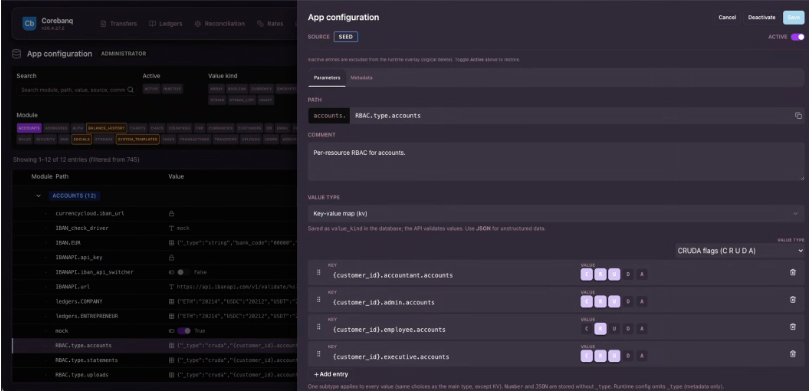
Task: Select the SYSTEM_TEMPLATES module chip
Action: pyautogui.click(x=137, y=139)
